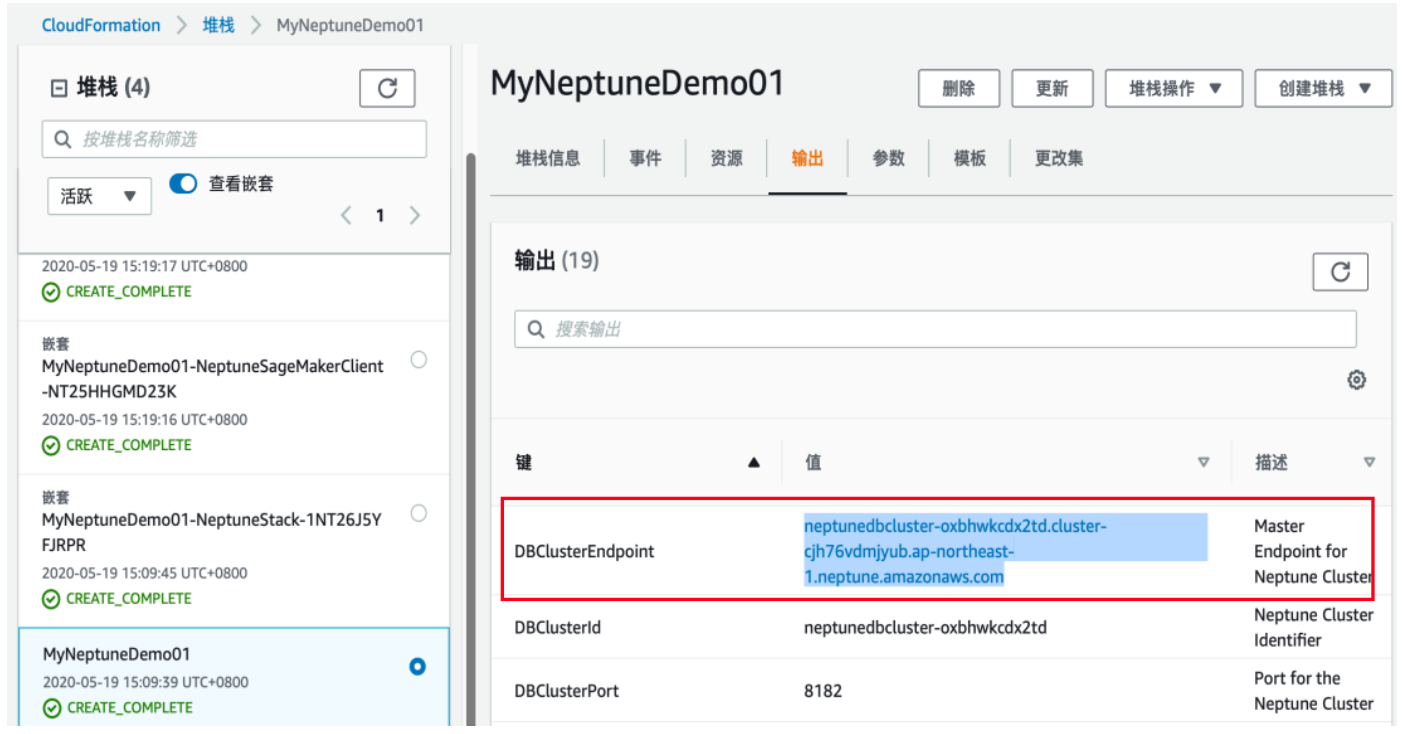Click page number 1 in stack pagination
1402x734 pixels.
coord(380,216)
